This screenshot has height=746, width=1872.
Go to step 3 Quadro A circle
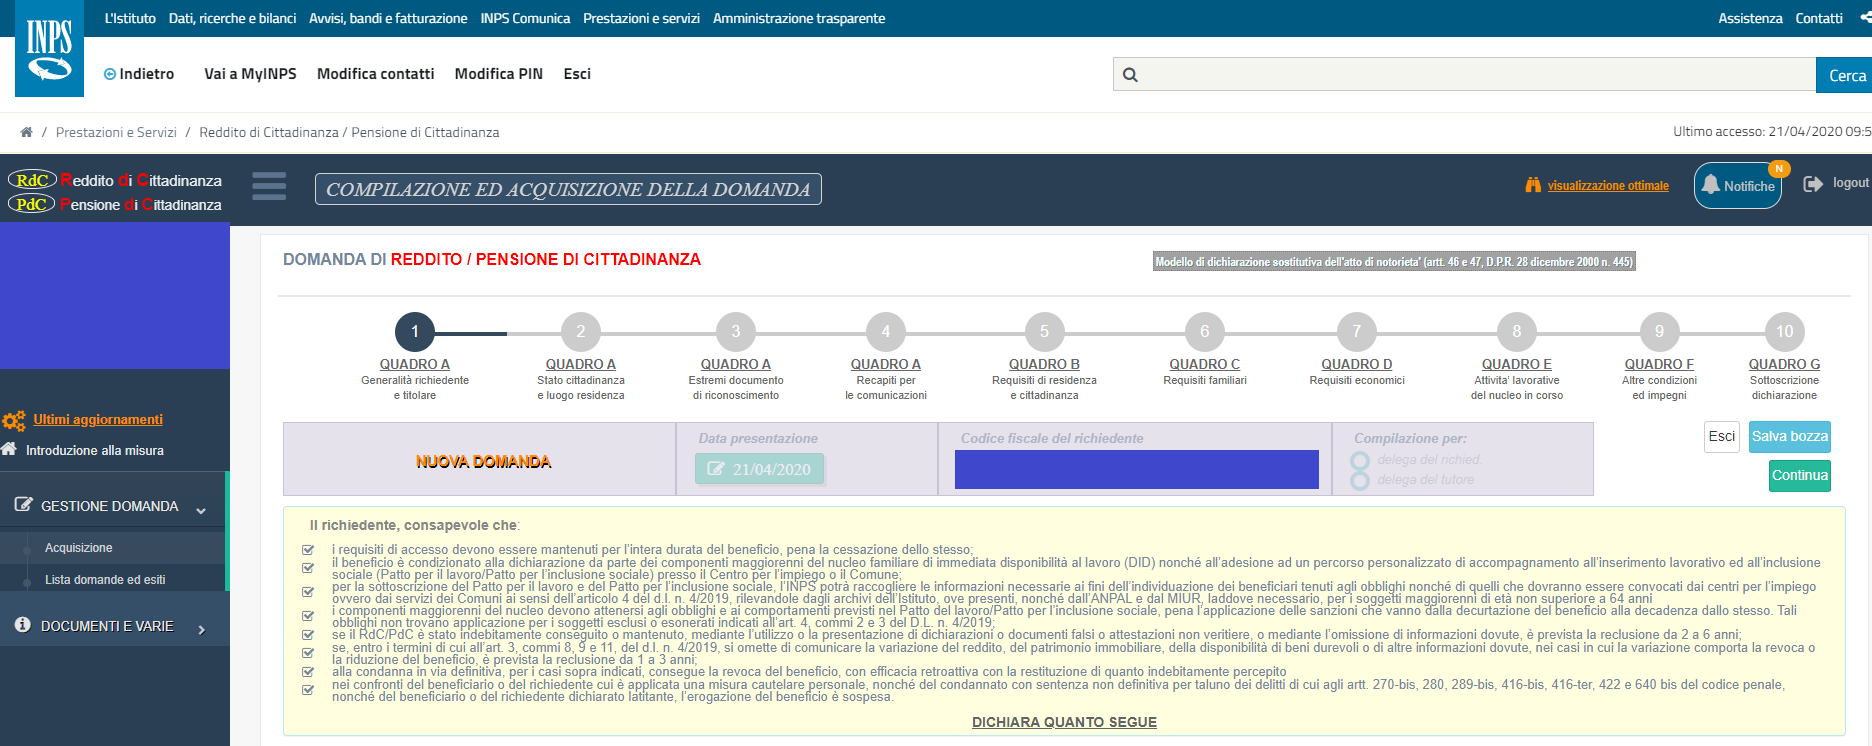736,332
